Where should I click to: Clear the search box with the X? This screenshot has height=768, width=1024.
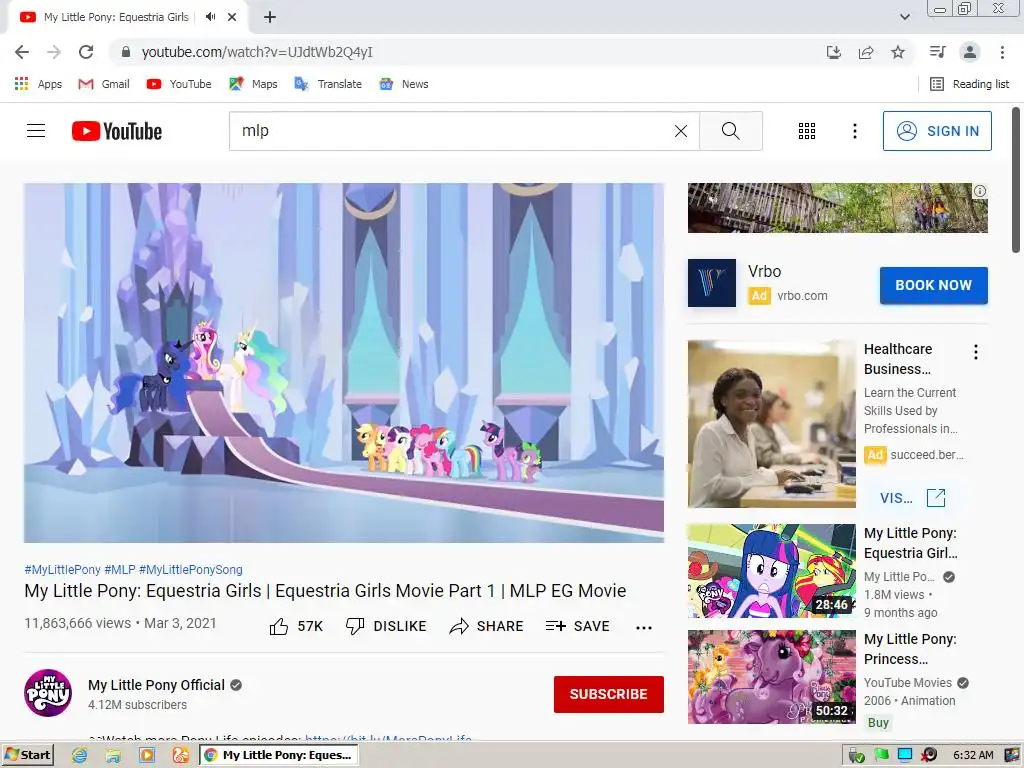pyautogui.click(x=680, y=131)
